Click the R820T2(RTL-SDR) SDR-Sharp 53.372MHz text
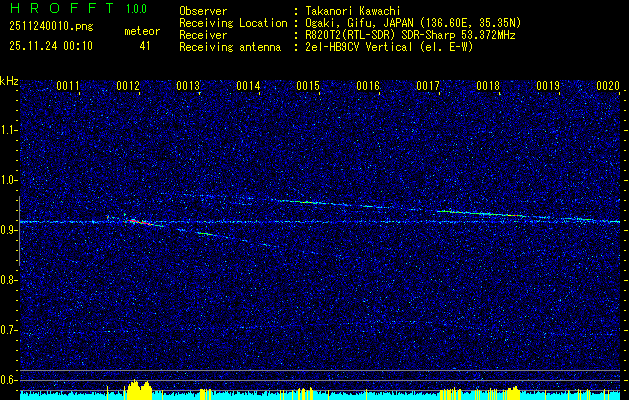Screen dimensions: 629x400 pyautogui.click(x=410, y=35)
